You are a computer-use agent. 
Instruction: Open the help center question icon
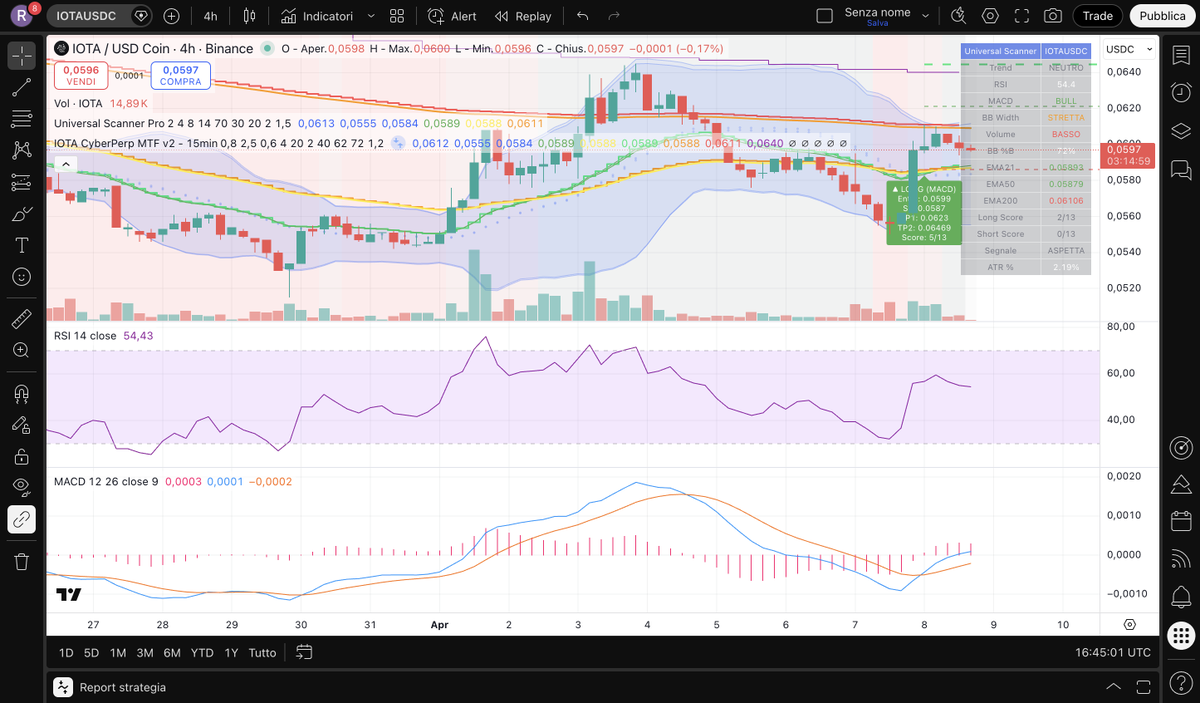[x=1181, y=684]
